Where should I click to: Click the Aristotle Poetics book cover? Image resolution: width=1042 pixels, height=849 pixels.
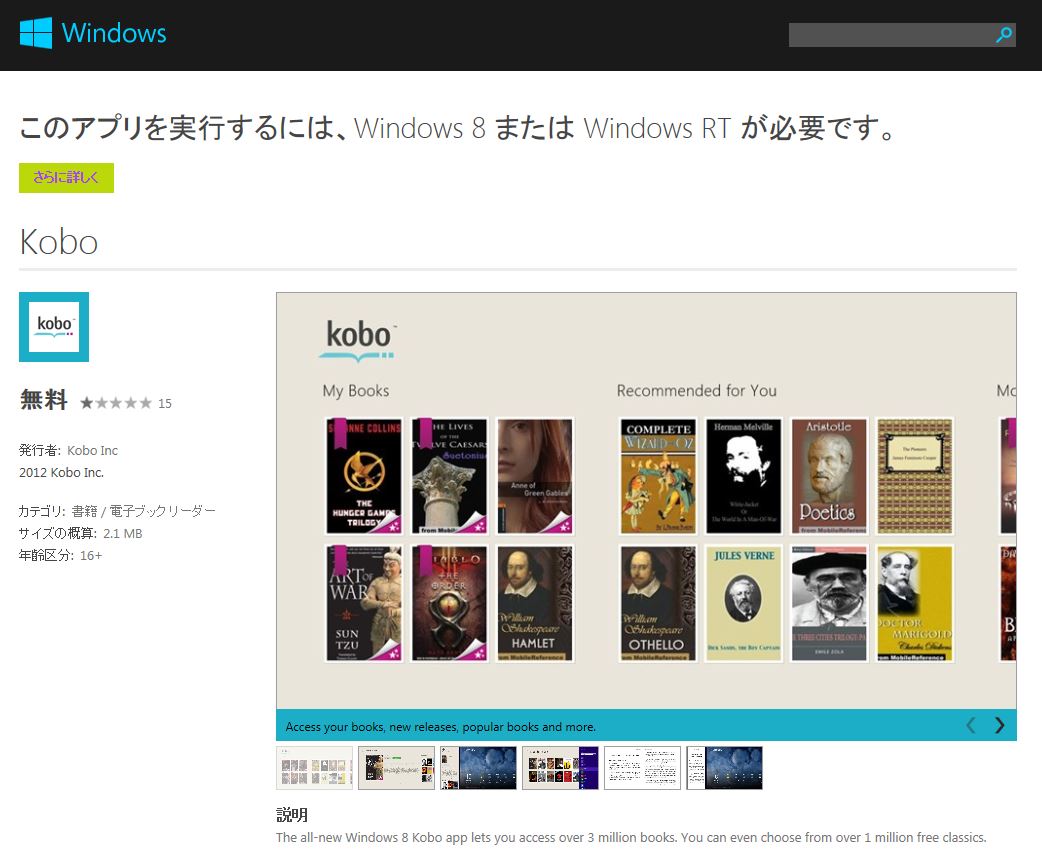[829, 476]
